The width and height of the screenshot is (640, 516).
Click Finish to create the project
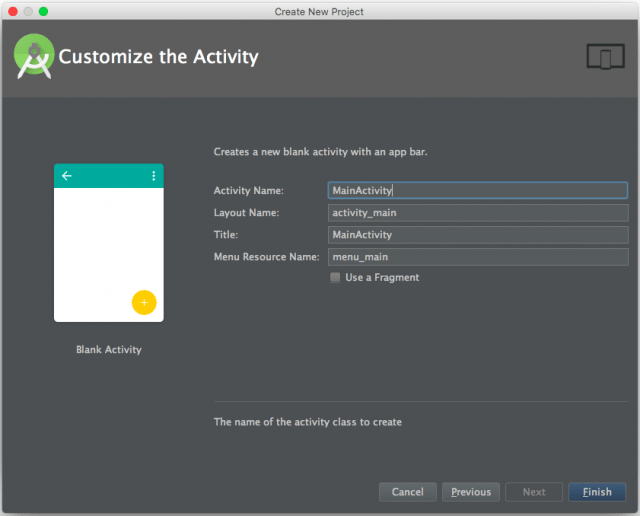pos(597,492)
